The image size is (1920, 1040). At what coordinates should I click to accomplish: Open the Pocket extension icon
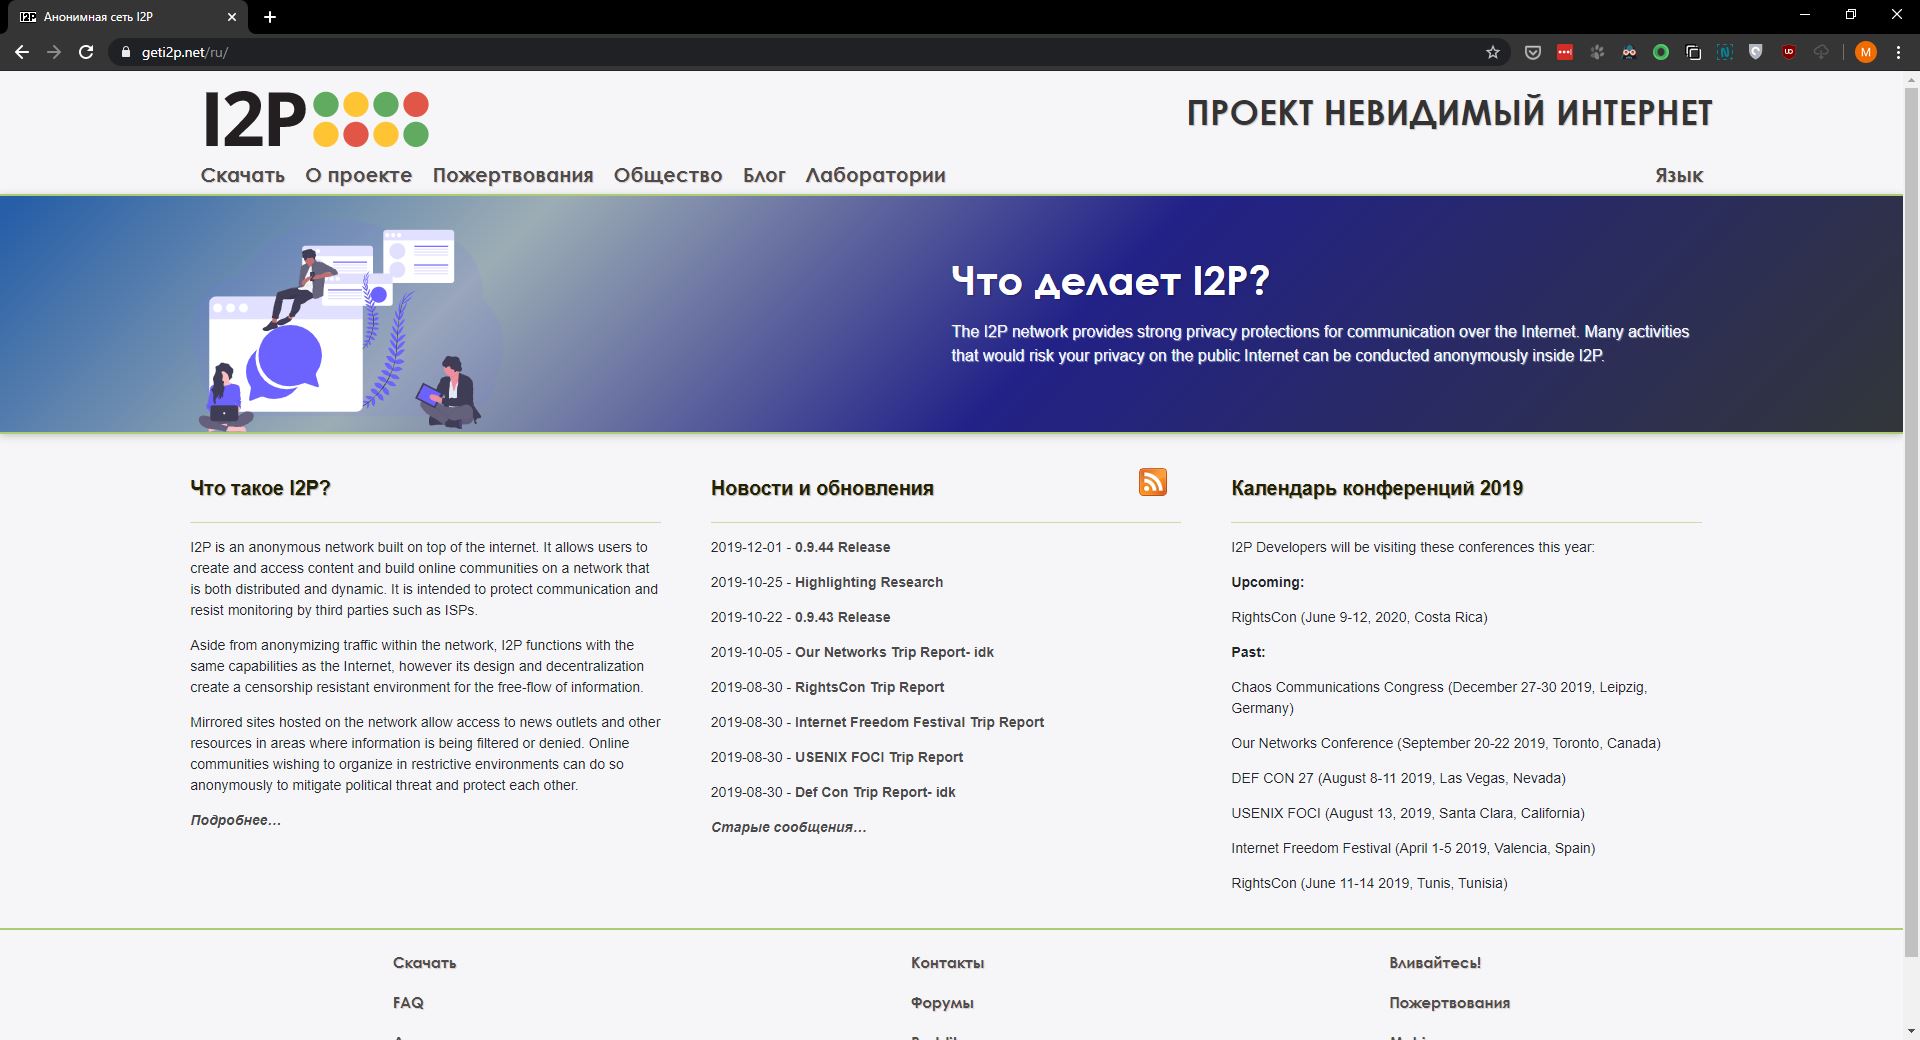(x=1532, y=52)
